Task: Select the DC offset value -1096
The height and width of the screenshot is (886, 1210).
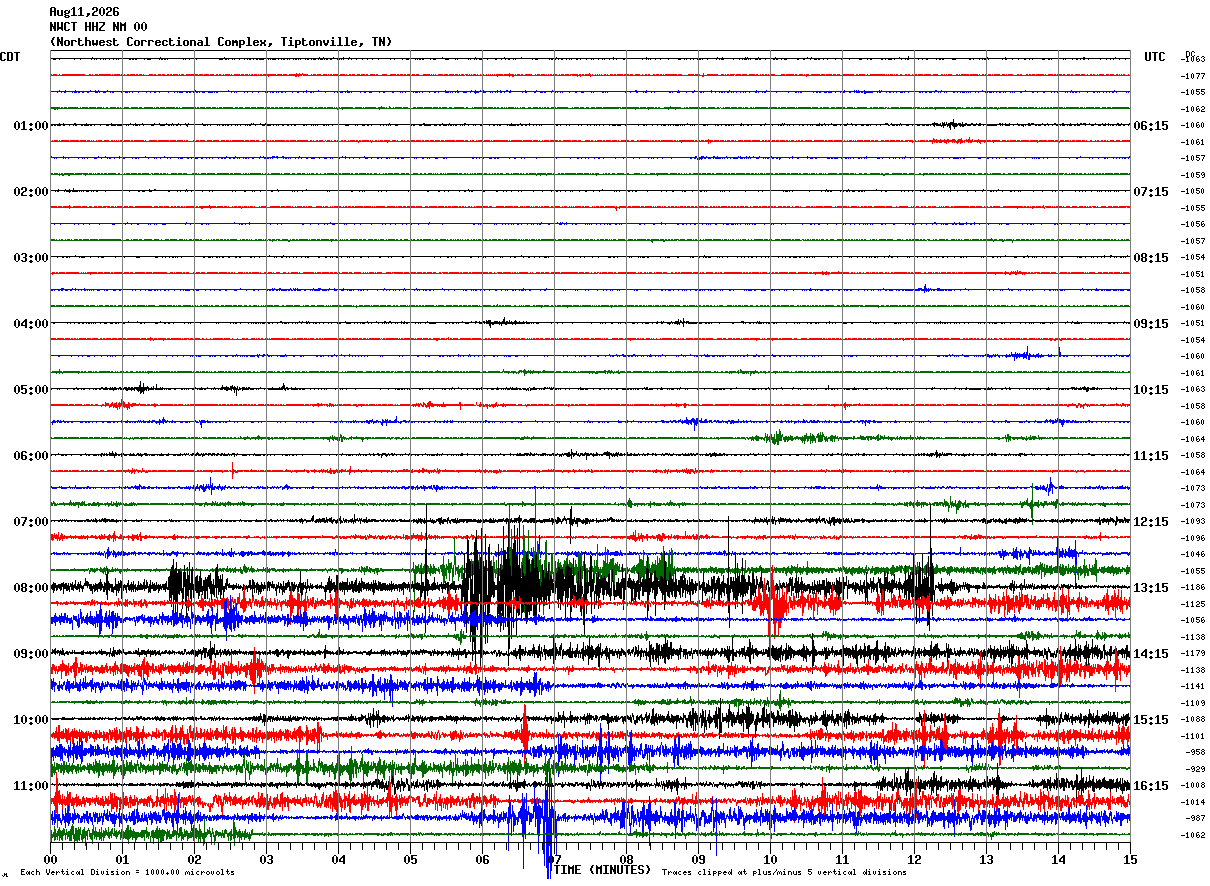Action: pos(1194,538)
